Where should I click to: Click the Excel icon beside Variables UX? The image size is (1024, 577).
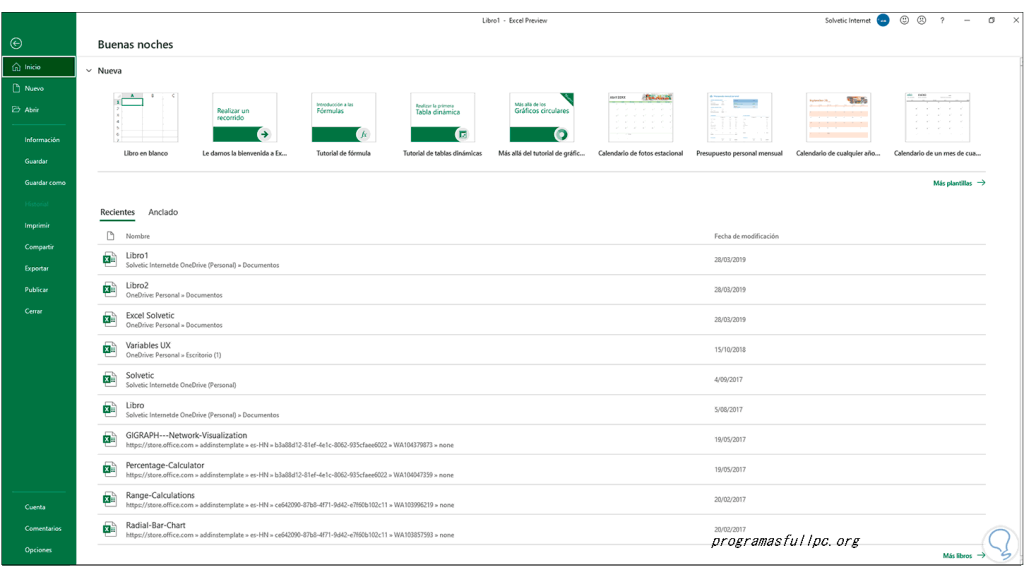[x=109, y=349]
